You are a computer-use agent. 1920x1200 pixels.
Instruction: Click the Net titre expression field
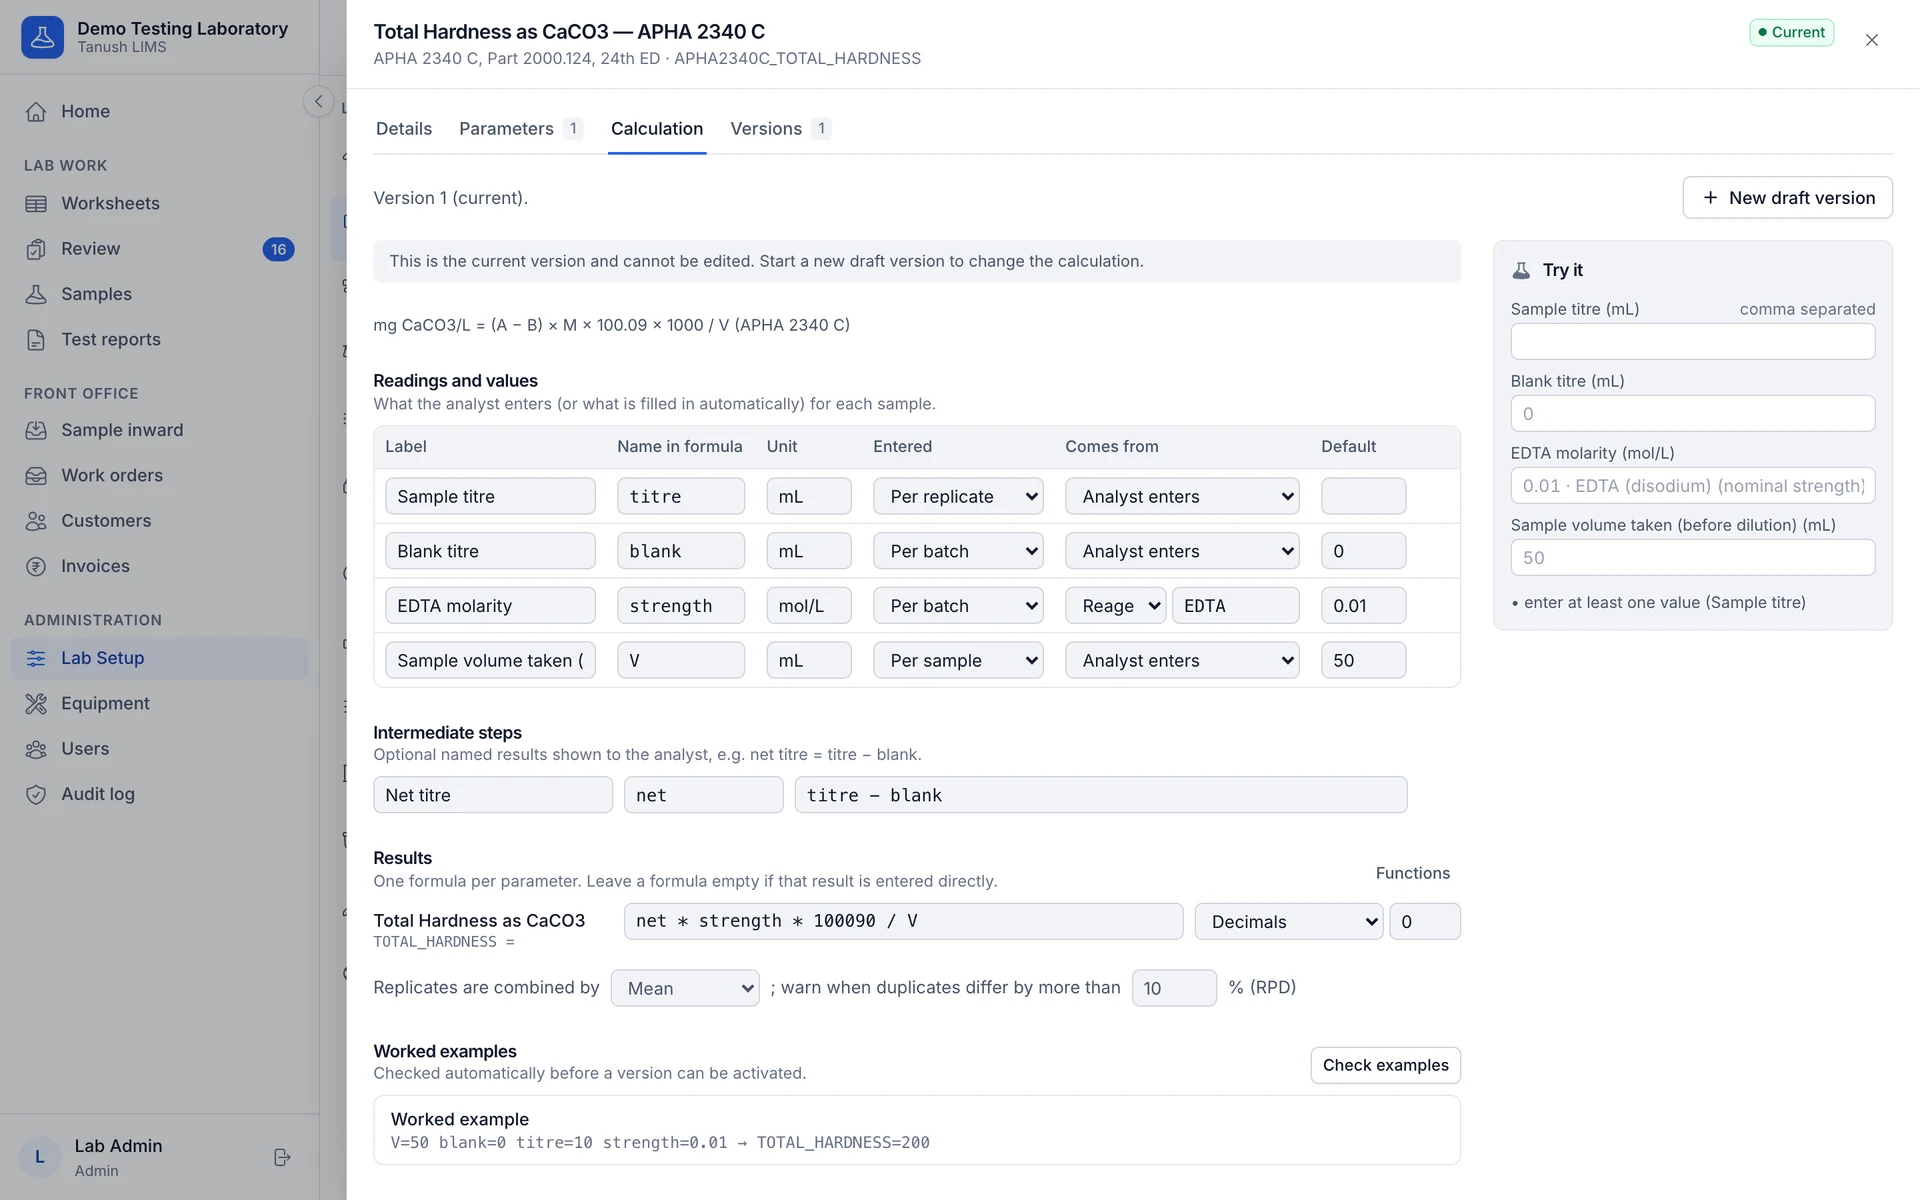click(x=1101, y=795)
